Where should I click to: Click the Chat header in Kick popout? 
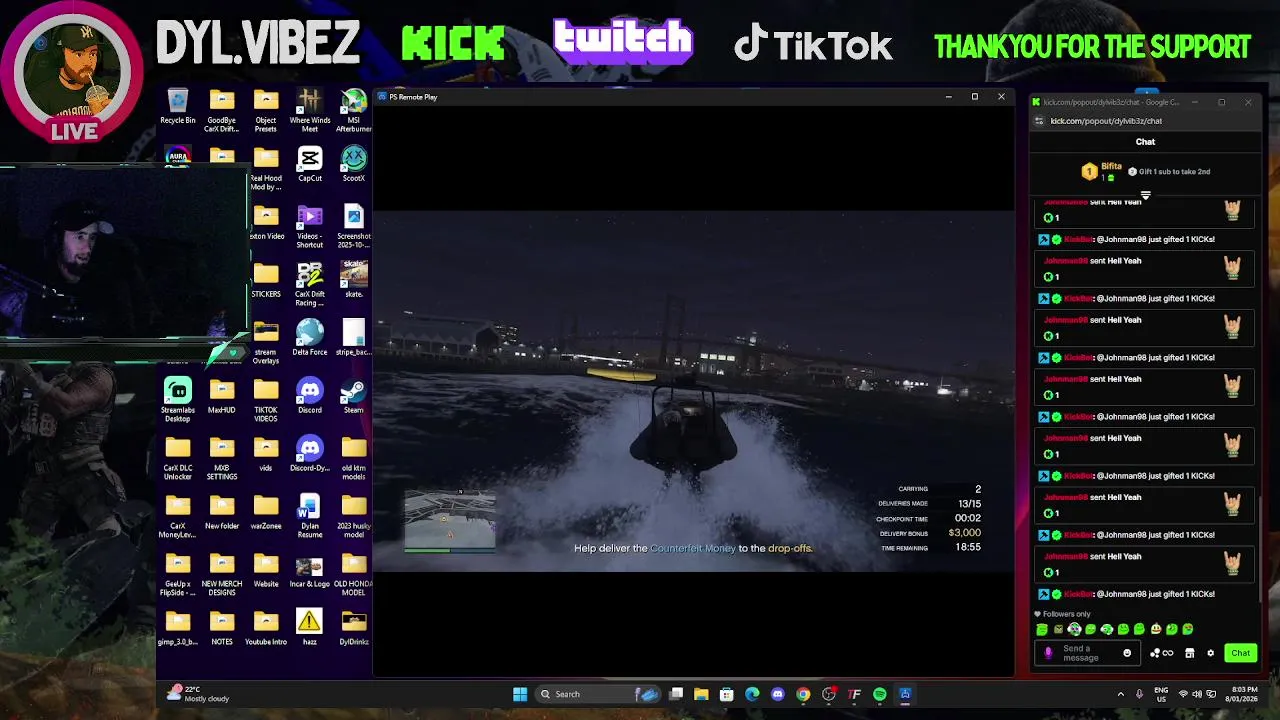[x=1145, y=142]
